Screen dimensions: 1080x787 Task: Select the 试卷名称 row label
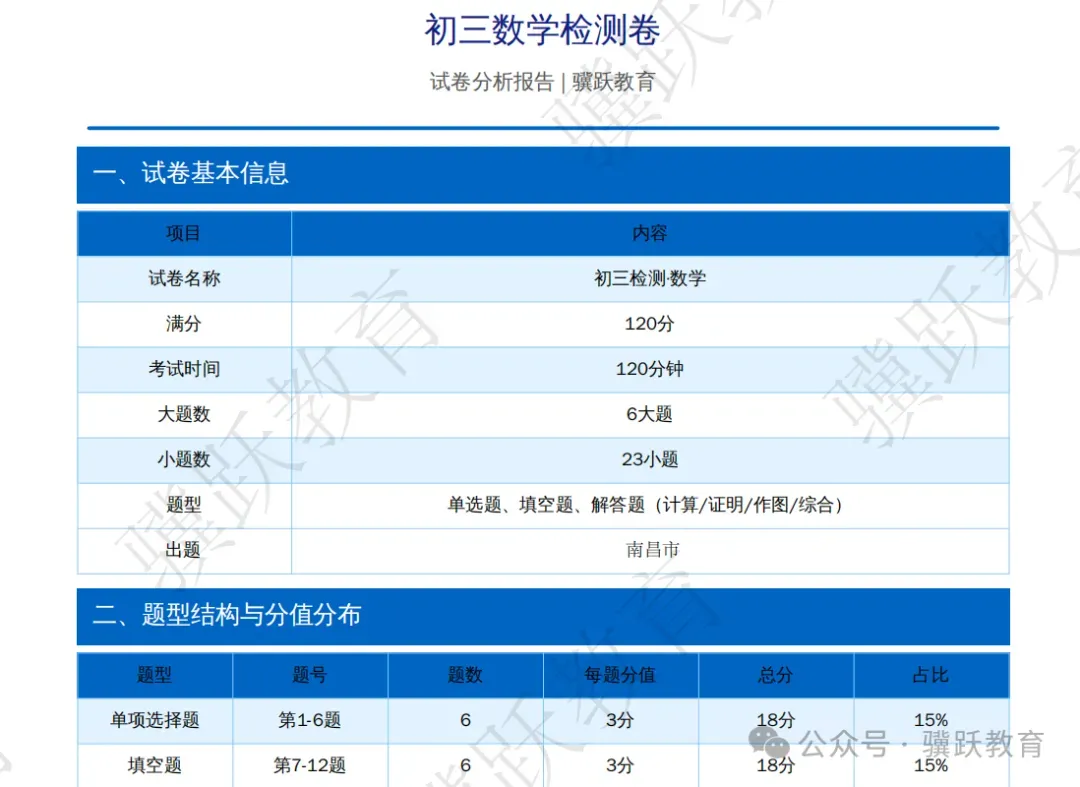pyautogui.click(x=184, y=278)
